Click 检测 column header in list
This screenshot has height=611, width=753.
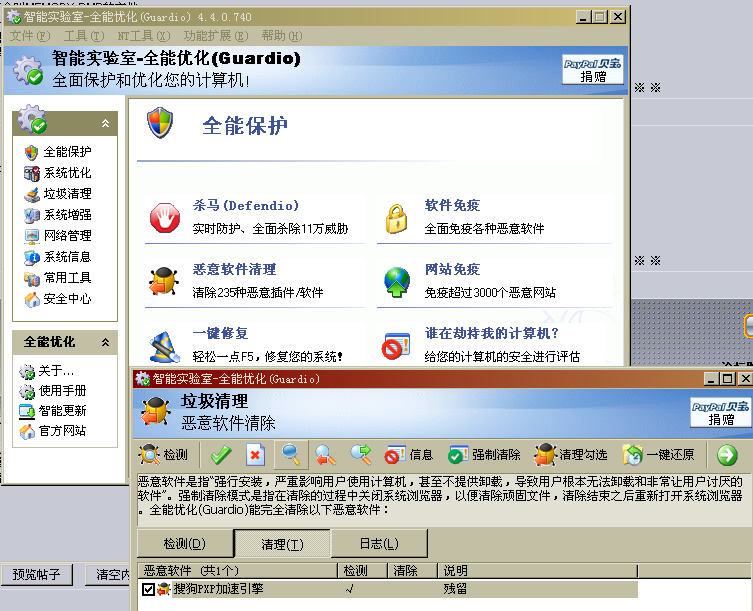(x=363, y=571)
